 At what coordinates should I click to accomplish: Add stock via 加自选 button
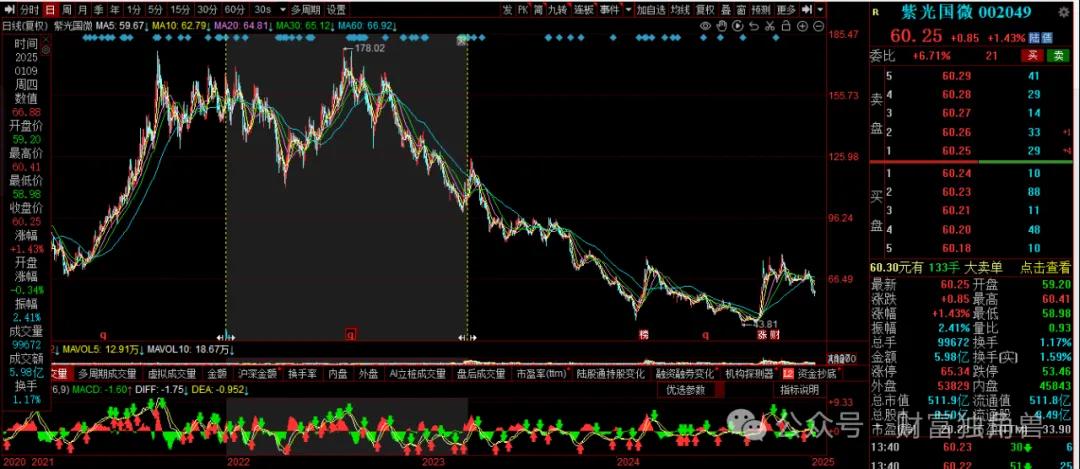[651, 10]
